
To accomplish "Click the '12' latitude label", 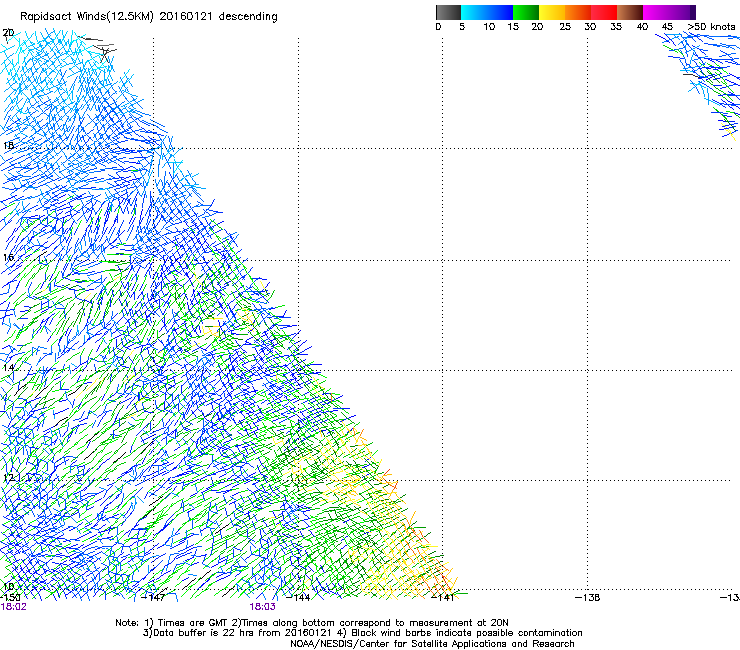I will point(8,478).
